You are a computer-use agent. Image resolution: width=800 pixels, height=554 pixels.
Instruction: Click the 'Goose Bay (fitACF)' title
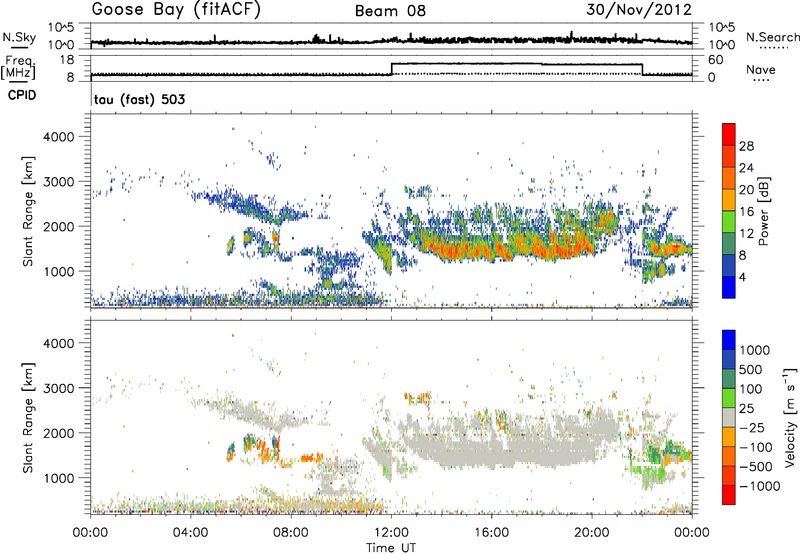[x=176, y=9]
